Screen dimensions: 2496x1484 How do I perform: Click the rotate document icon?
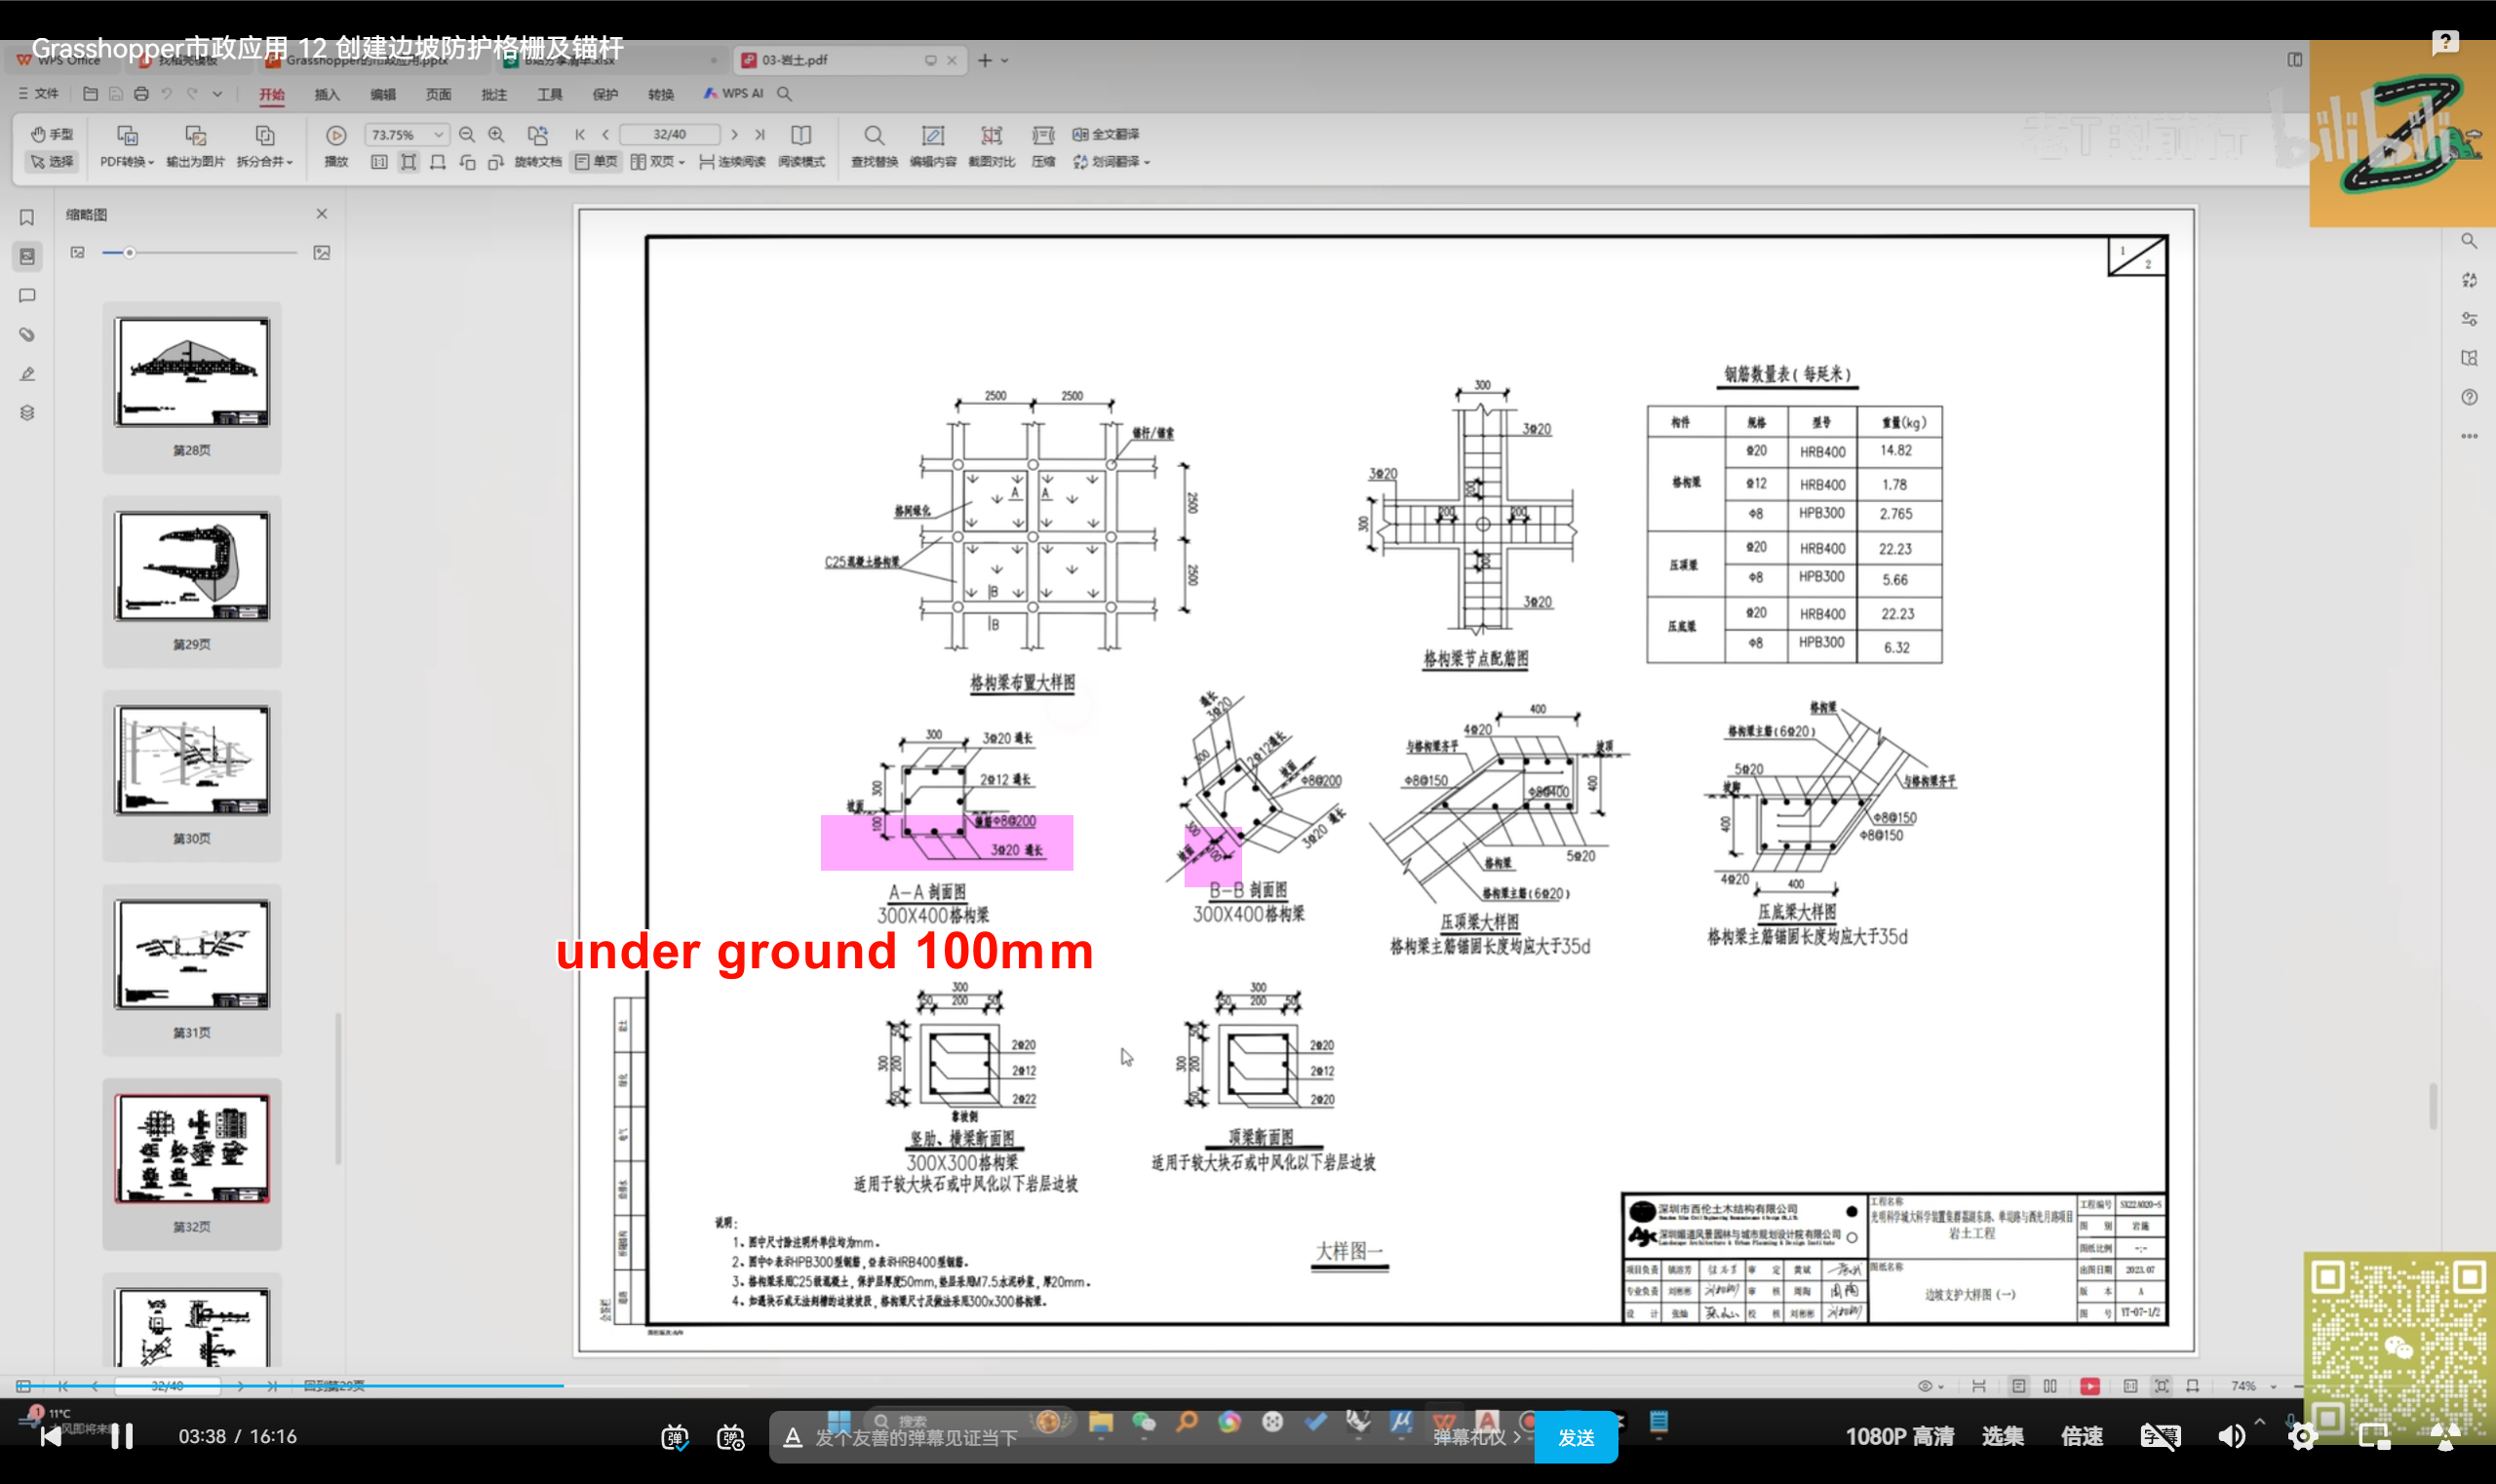coord(538,135)
